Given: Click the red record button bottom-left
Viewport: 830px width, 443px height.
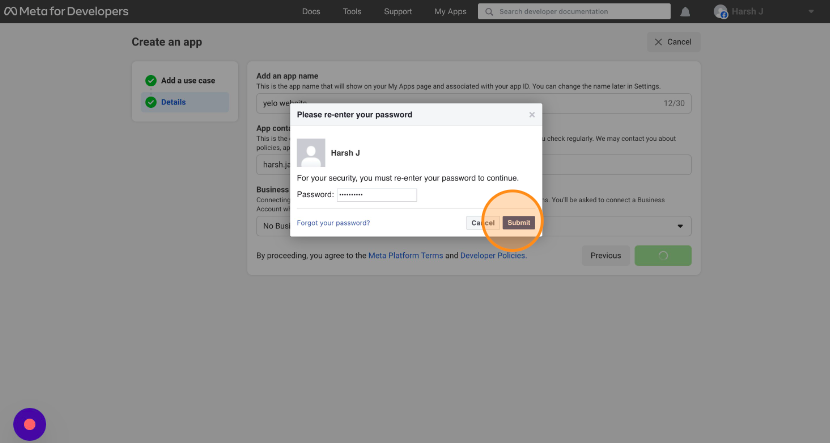Looking at the screenshot, I should click(30, 424).
